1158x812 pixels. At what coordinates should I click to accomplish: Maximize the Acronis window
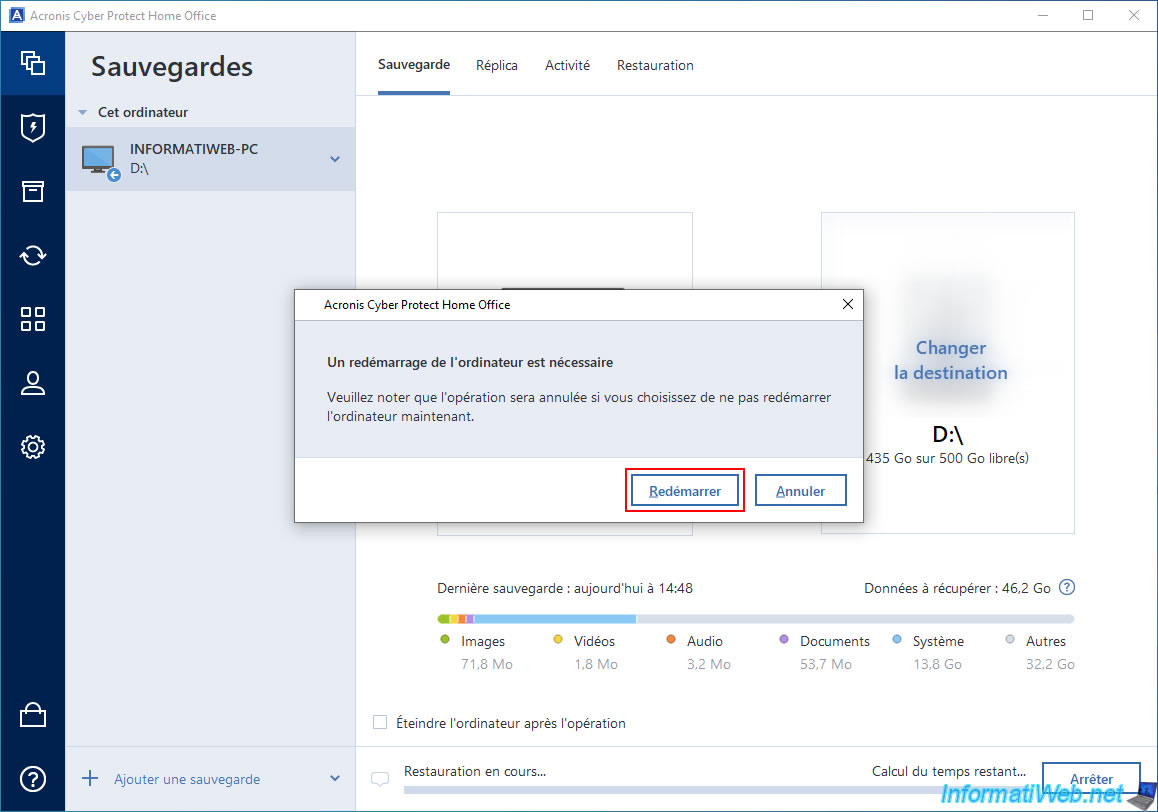1088,15
